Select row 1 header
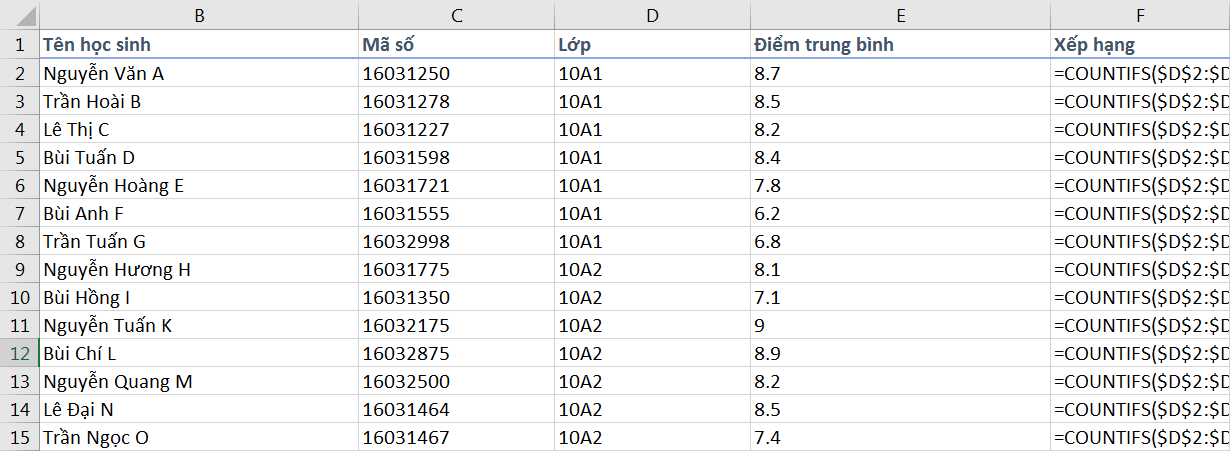The width and height of the screenshot is (1230, 451). (19, 45)
